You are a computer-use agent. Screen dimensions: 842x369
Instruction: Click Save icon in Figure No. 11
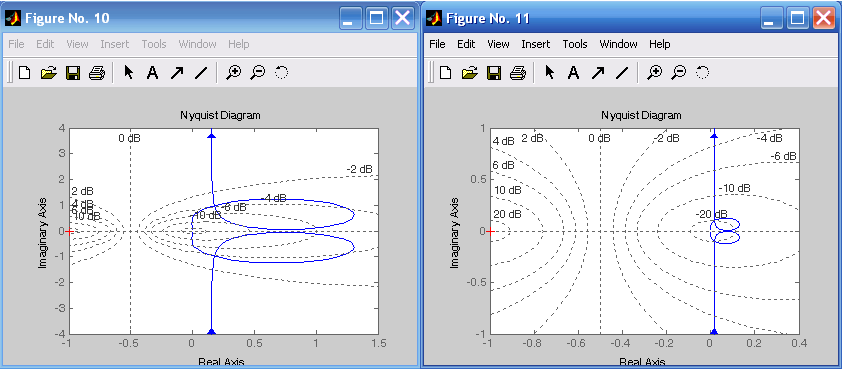click(493, 73)
